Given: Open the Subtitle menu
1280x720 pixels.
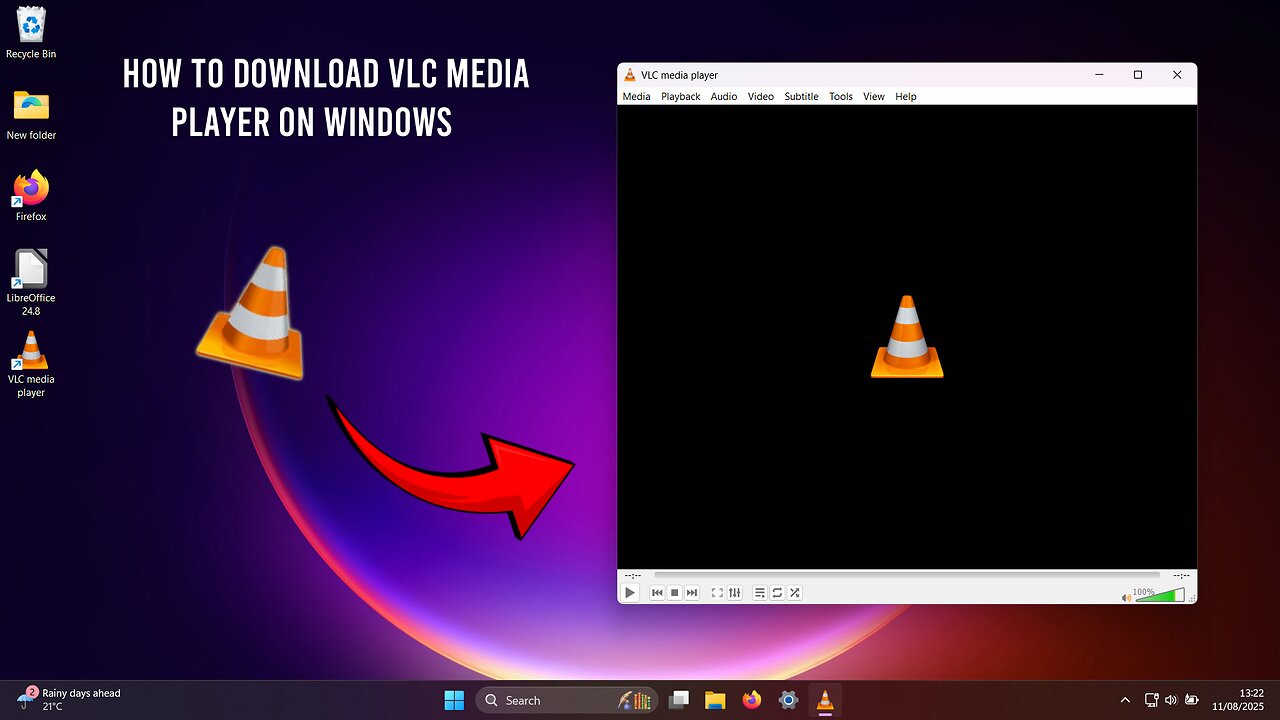Looking at the screenshot, I should click(x=801, y=97).
